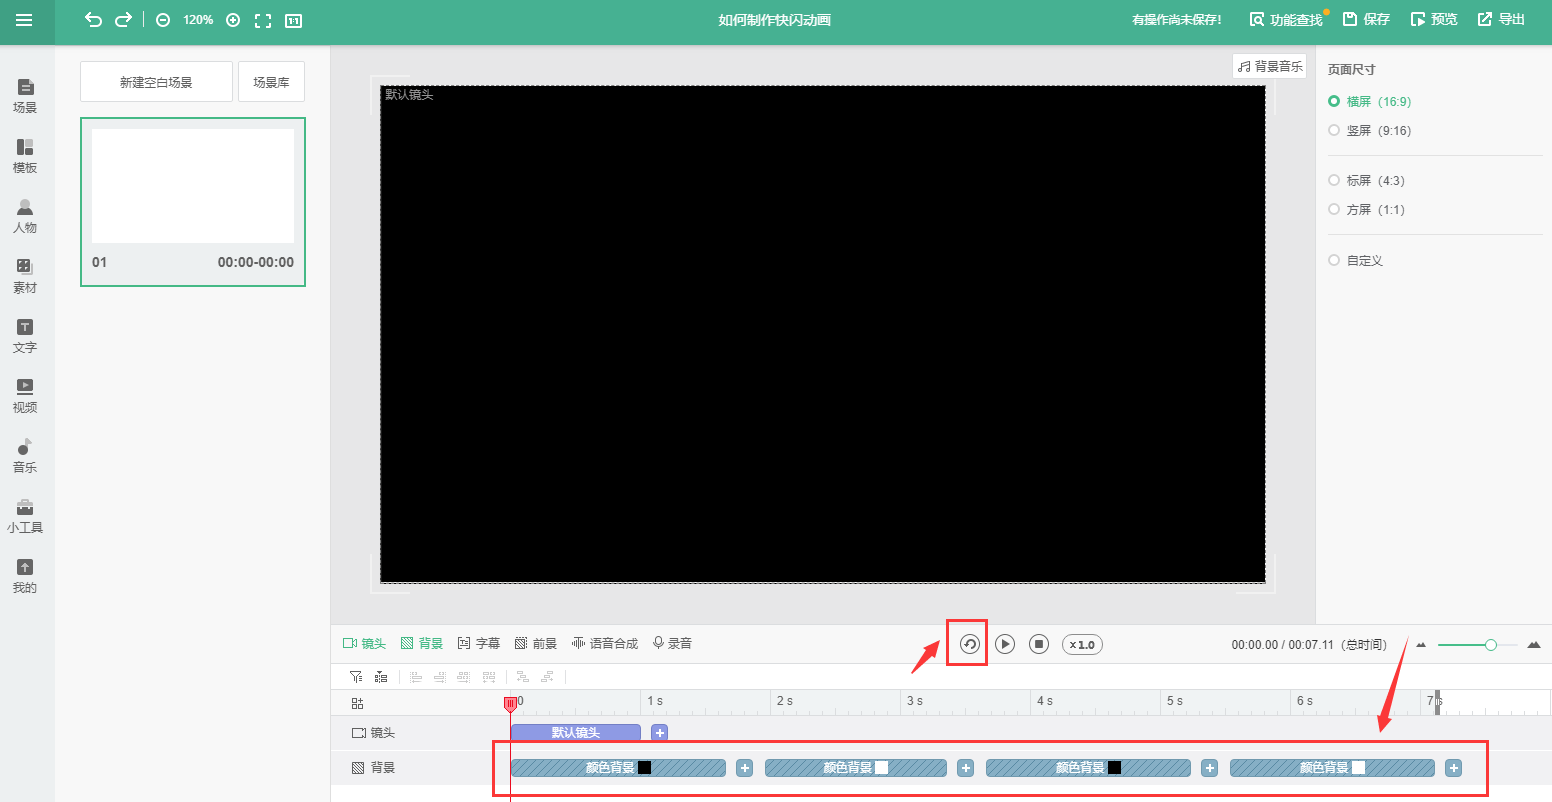
Task: Click the loop replay button
Action: pyautogui.click(x=969, y=644)
